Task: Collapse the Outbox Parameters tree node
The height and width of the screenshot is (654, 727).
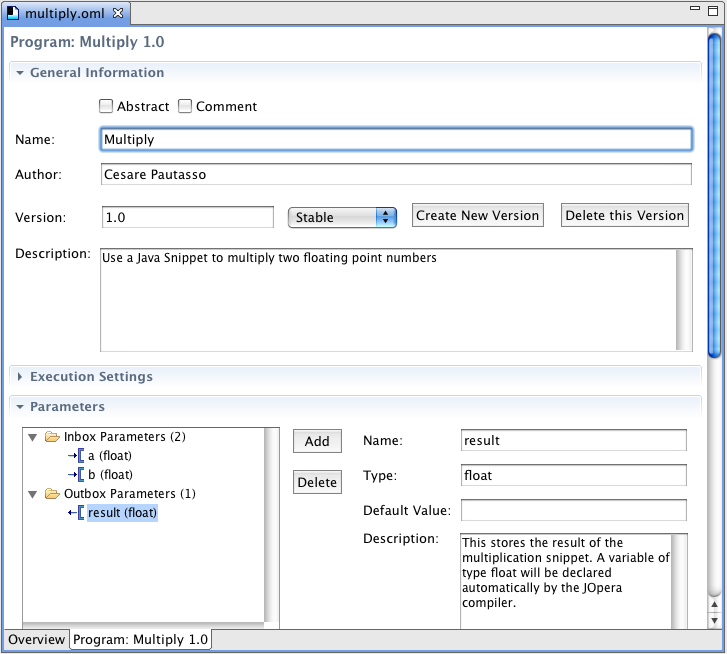Action: tap(32, 494)
